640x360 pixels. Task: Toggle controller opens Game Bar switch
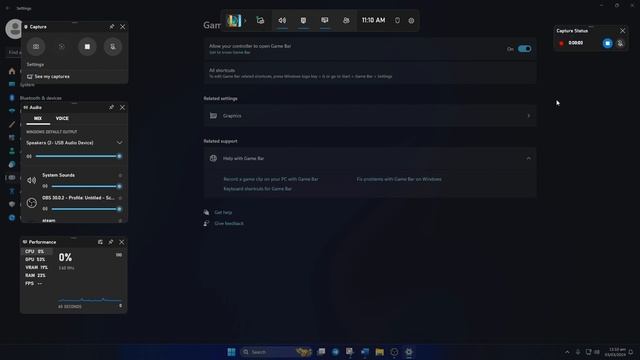click(524, 49)
